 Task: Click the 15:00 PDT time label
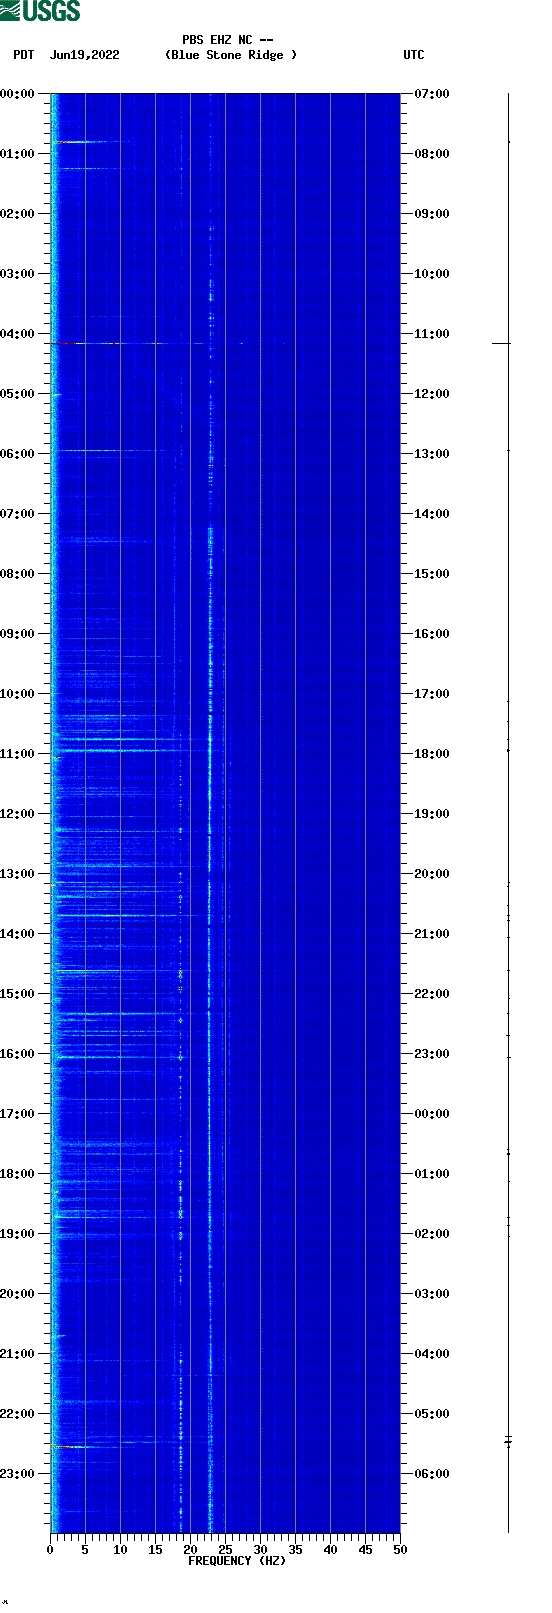17,994
